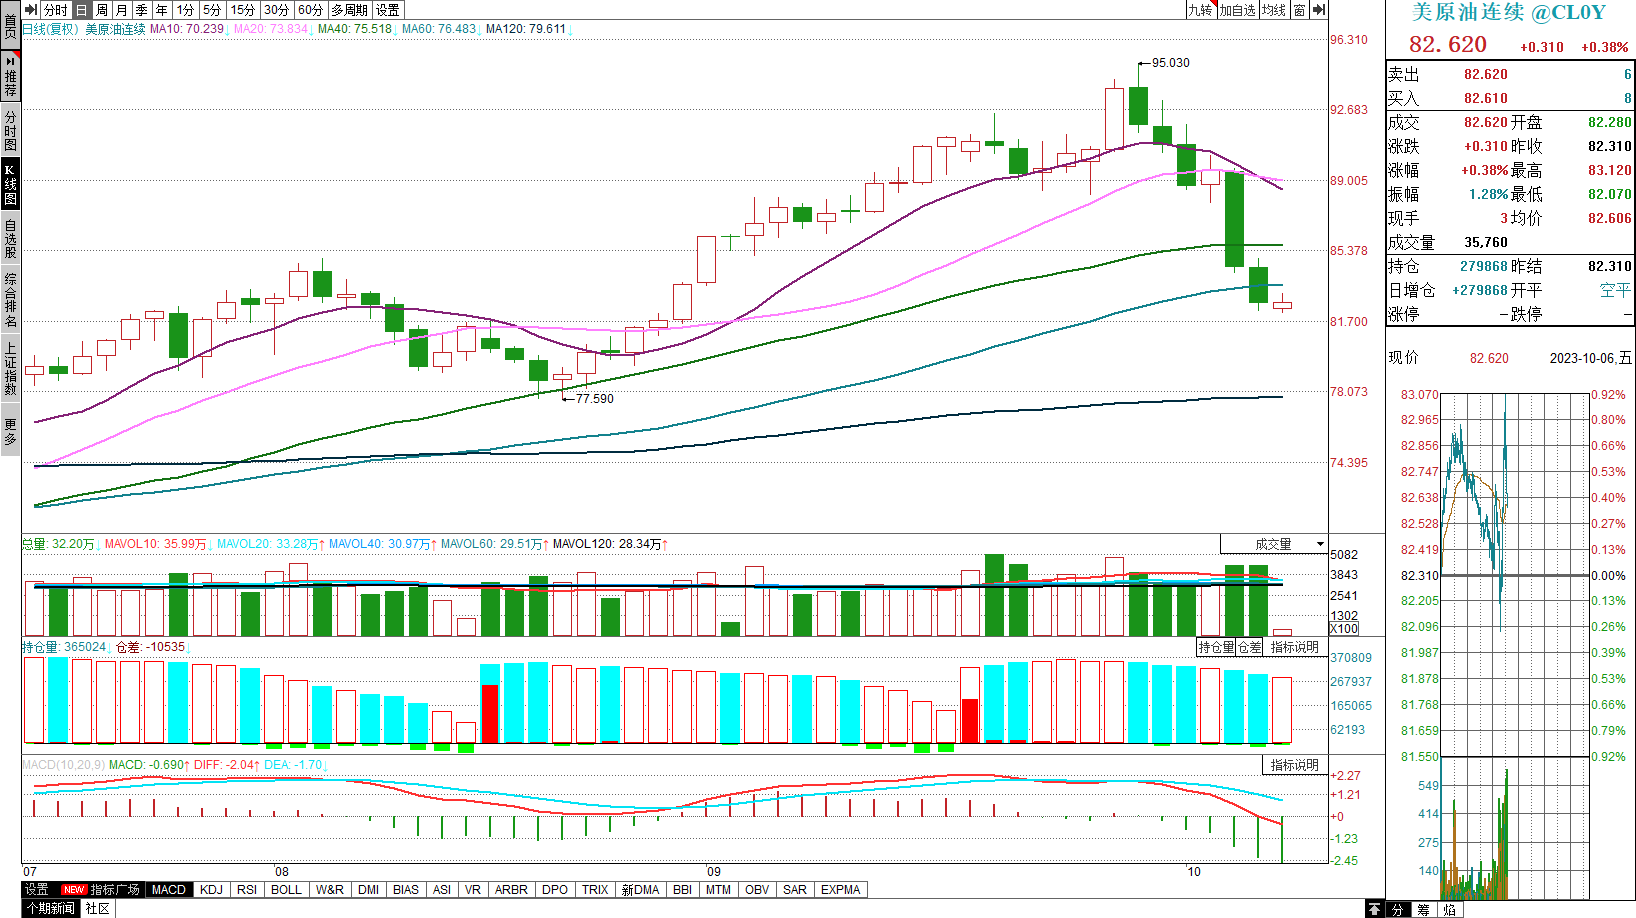Click the 窗 window icon in top toolbar

point(1299,10)
